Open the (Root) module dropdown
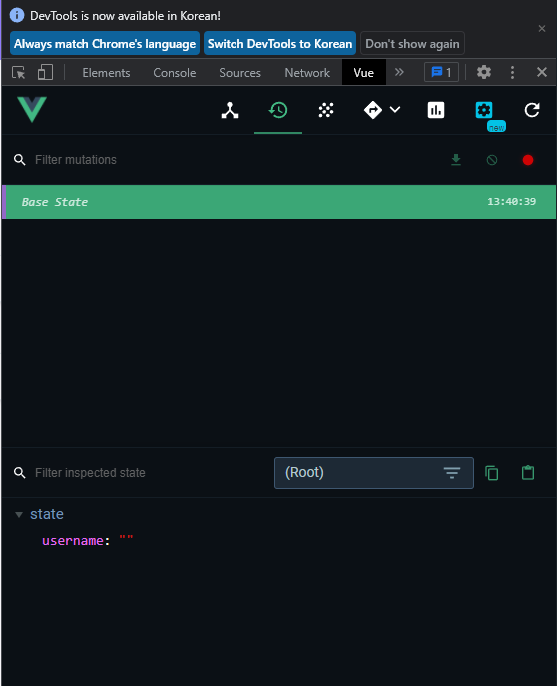 (x=374, y=472)
